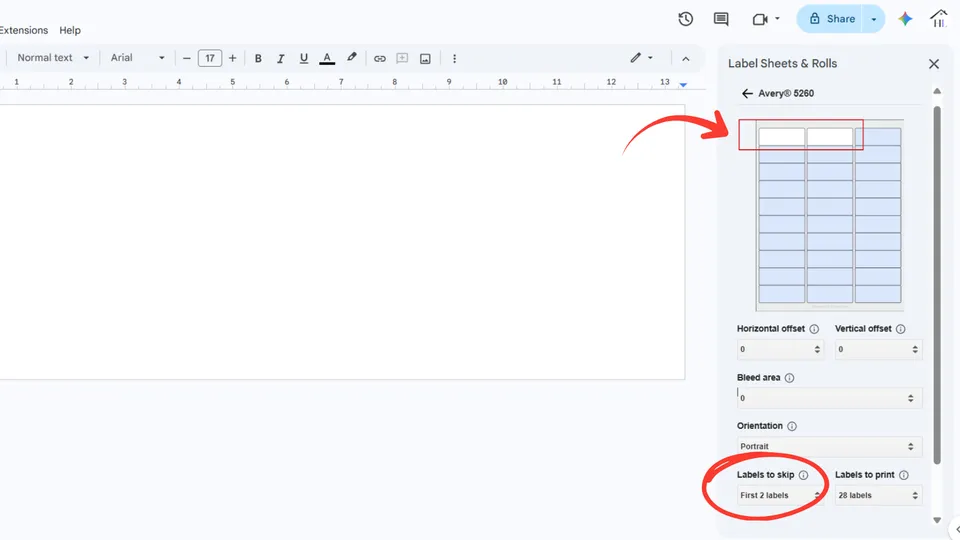Click side panel scrollbar down arrow
Image resolution: width=960 pixels, height=540 pixels.
[x=937, y=520]
